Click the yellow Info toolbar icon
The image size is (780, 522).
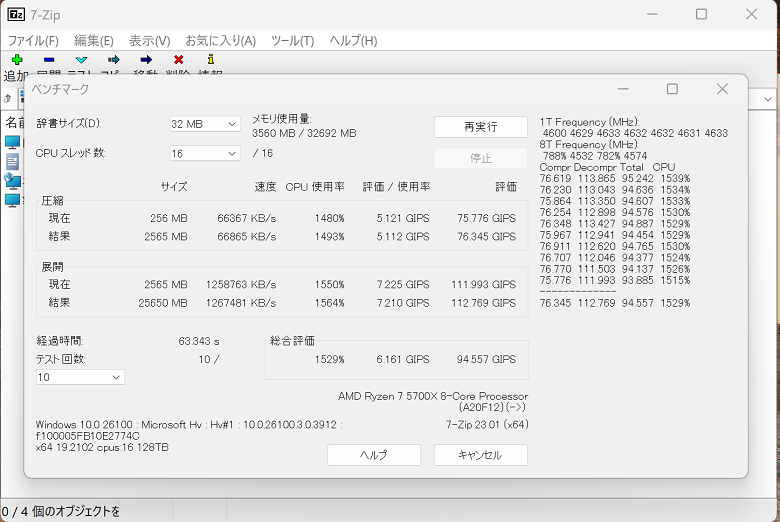pyautogui.click(x=211, y=59)
